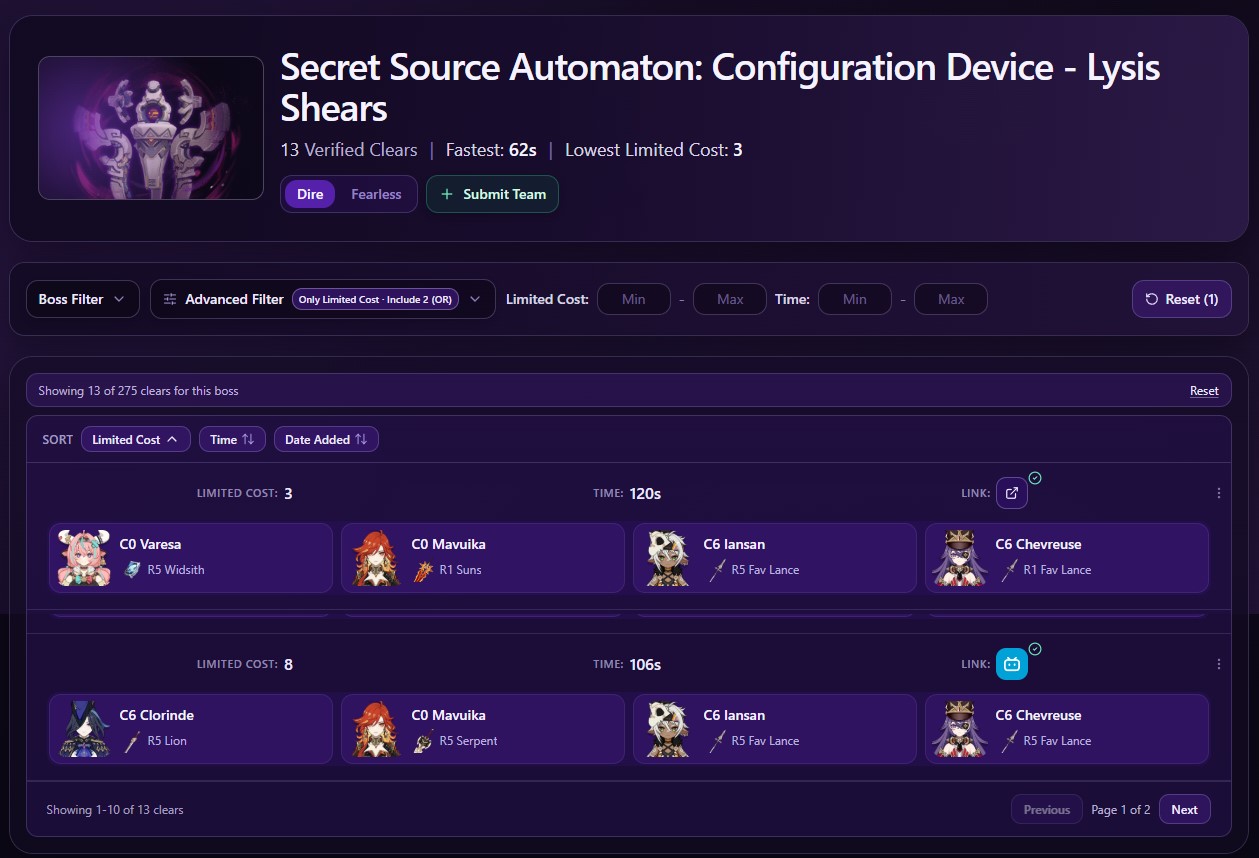The width and height of the screenshot is (1259, 858).
Task: Switch to the Fearless difficulty
Action: tap(376, 194)
